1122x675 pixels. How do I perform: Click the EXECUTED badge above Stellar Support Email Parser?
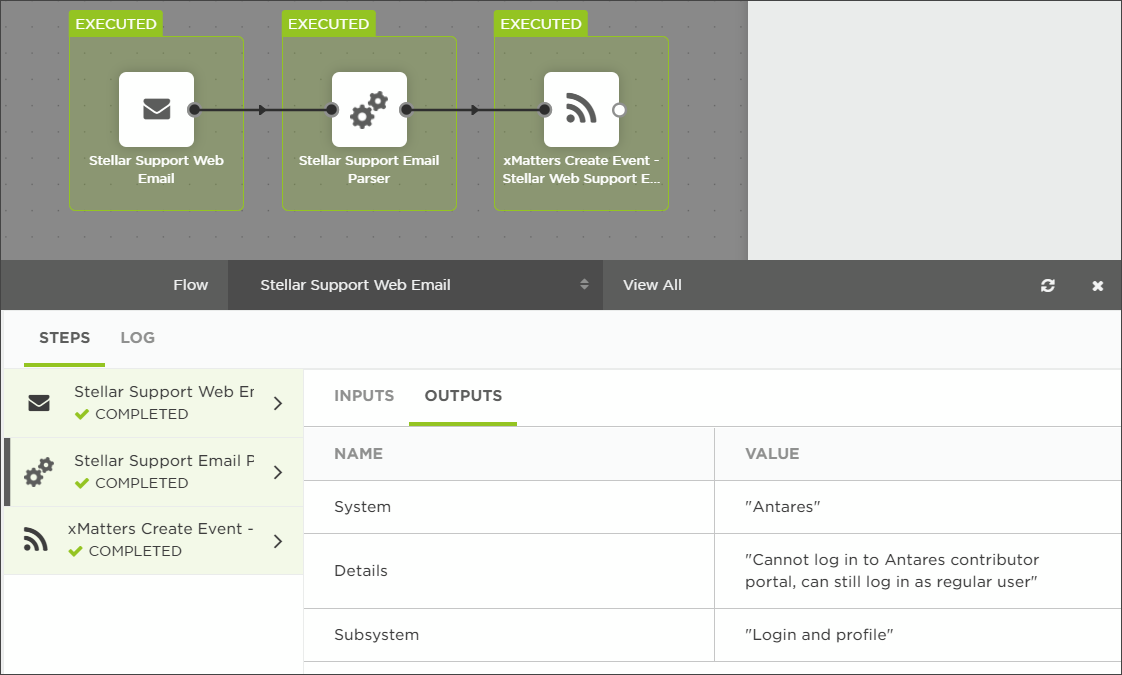click(328, 24)
